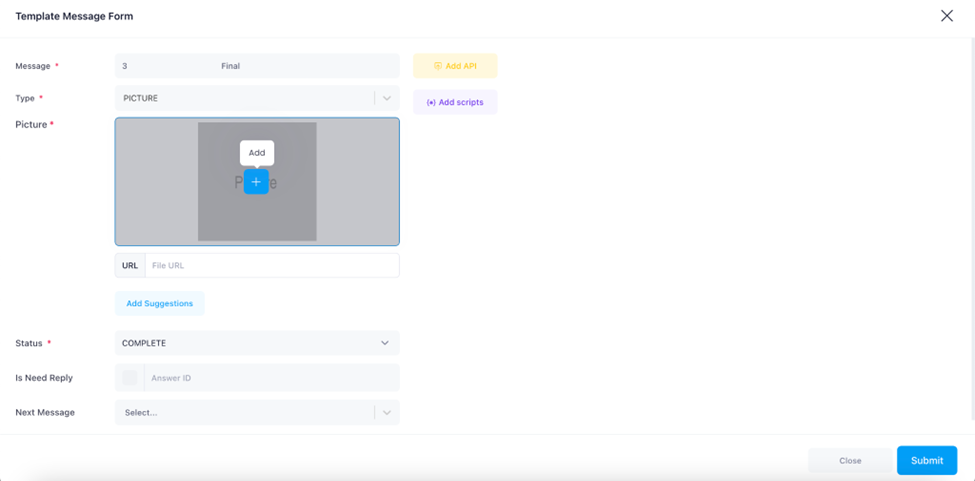Click the blue plus icon to add picture
The width and height of the screenshot is (975, 481).
[256, 182]
